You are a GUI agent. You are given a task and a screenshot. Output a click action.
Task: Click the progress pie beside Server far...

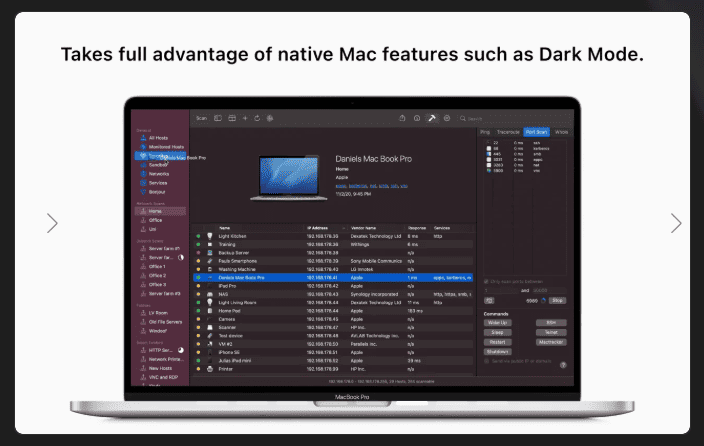point(180,257)
